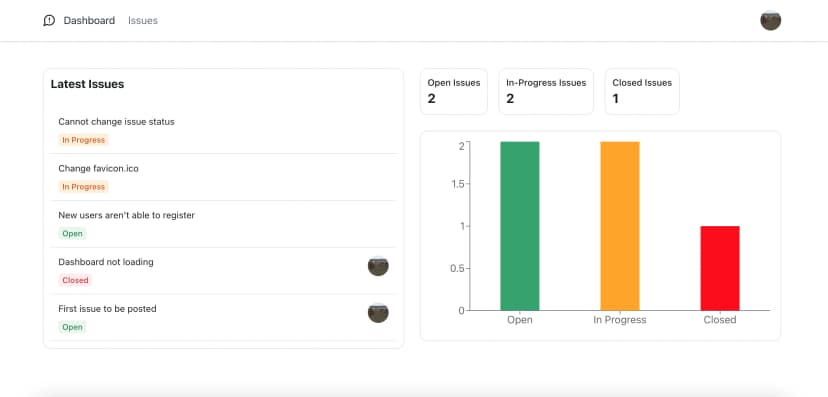Open issue Change favicon.ico
828x397 pixels.
[98, 168]
